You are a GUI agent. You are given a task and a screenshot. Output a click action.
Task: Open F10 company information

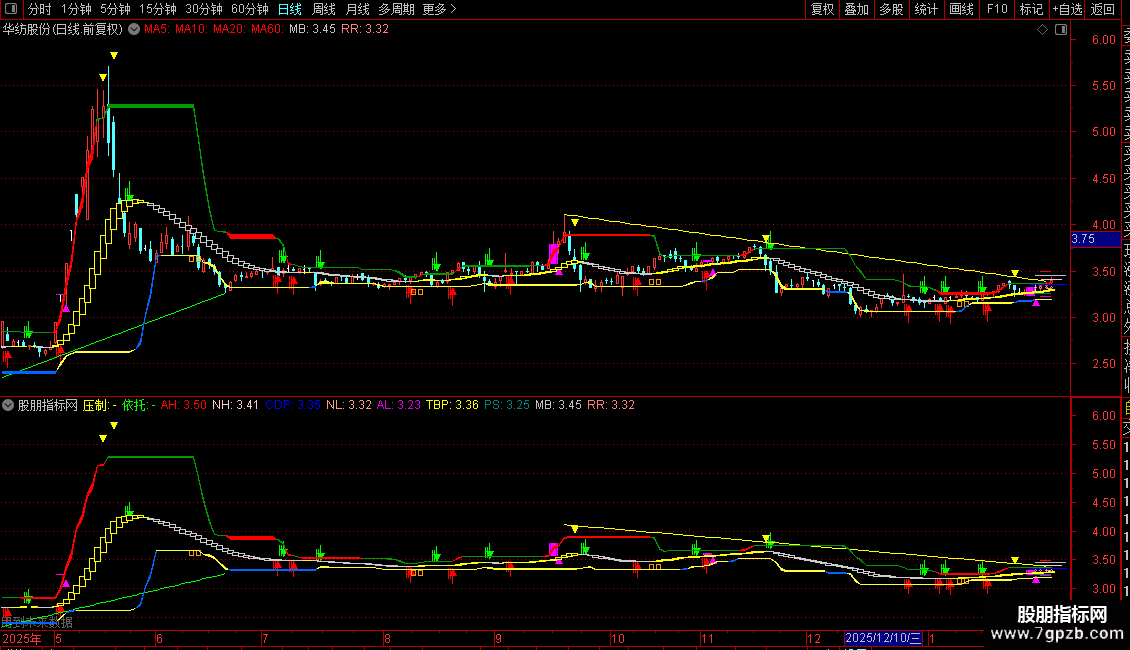(997, 9)
